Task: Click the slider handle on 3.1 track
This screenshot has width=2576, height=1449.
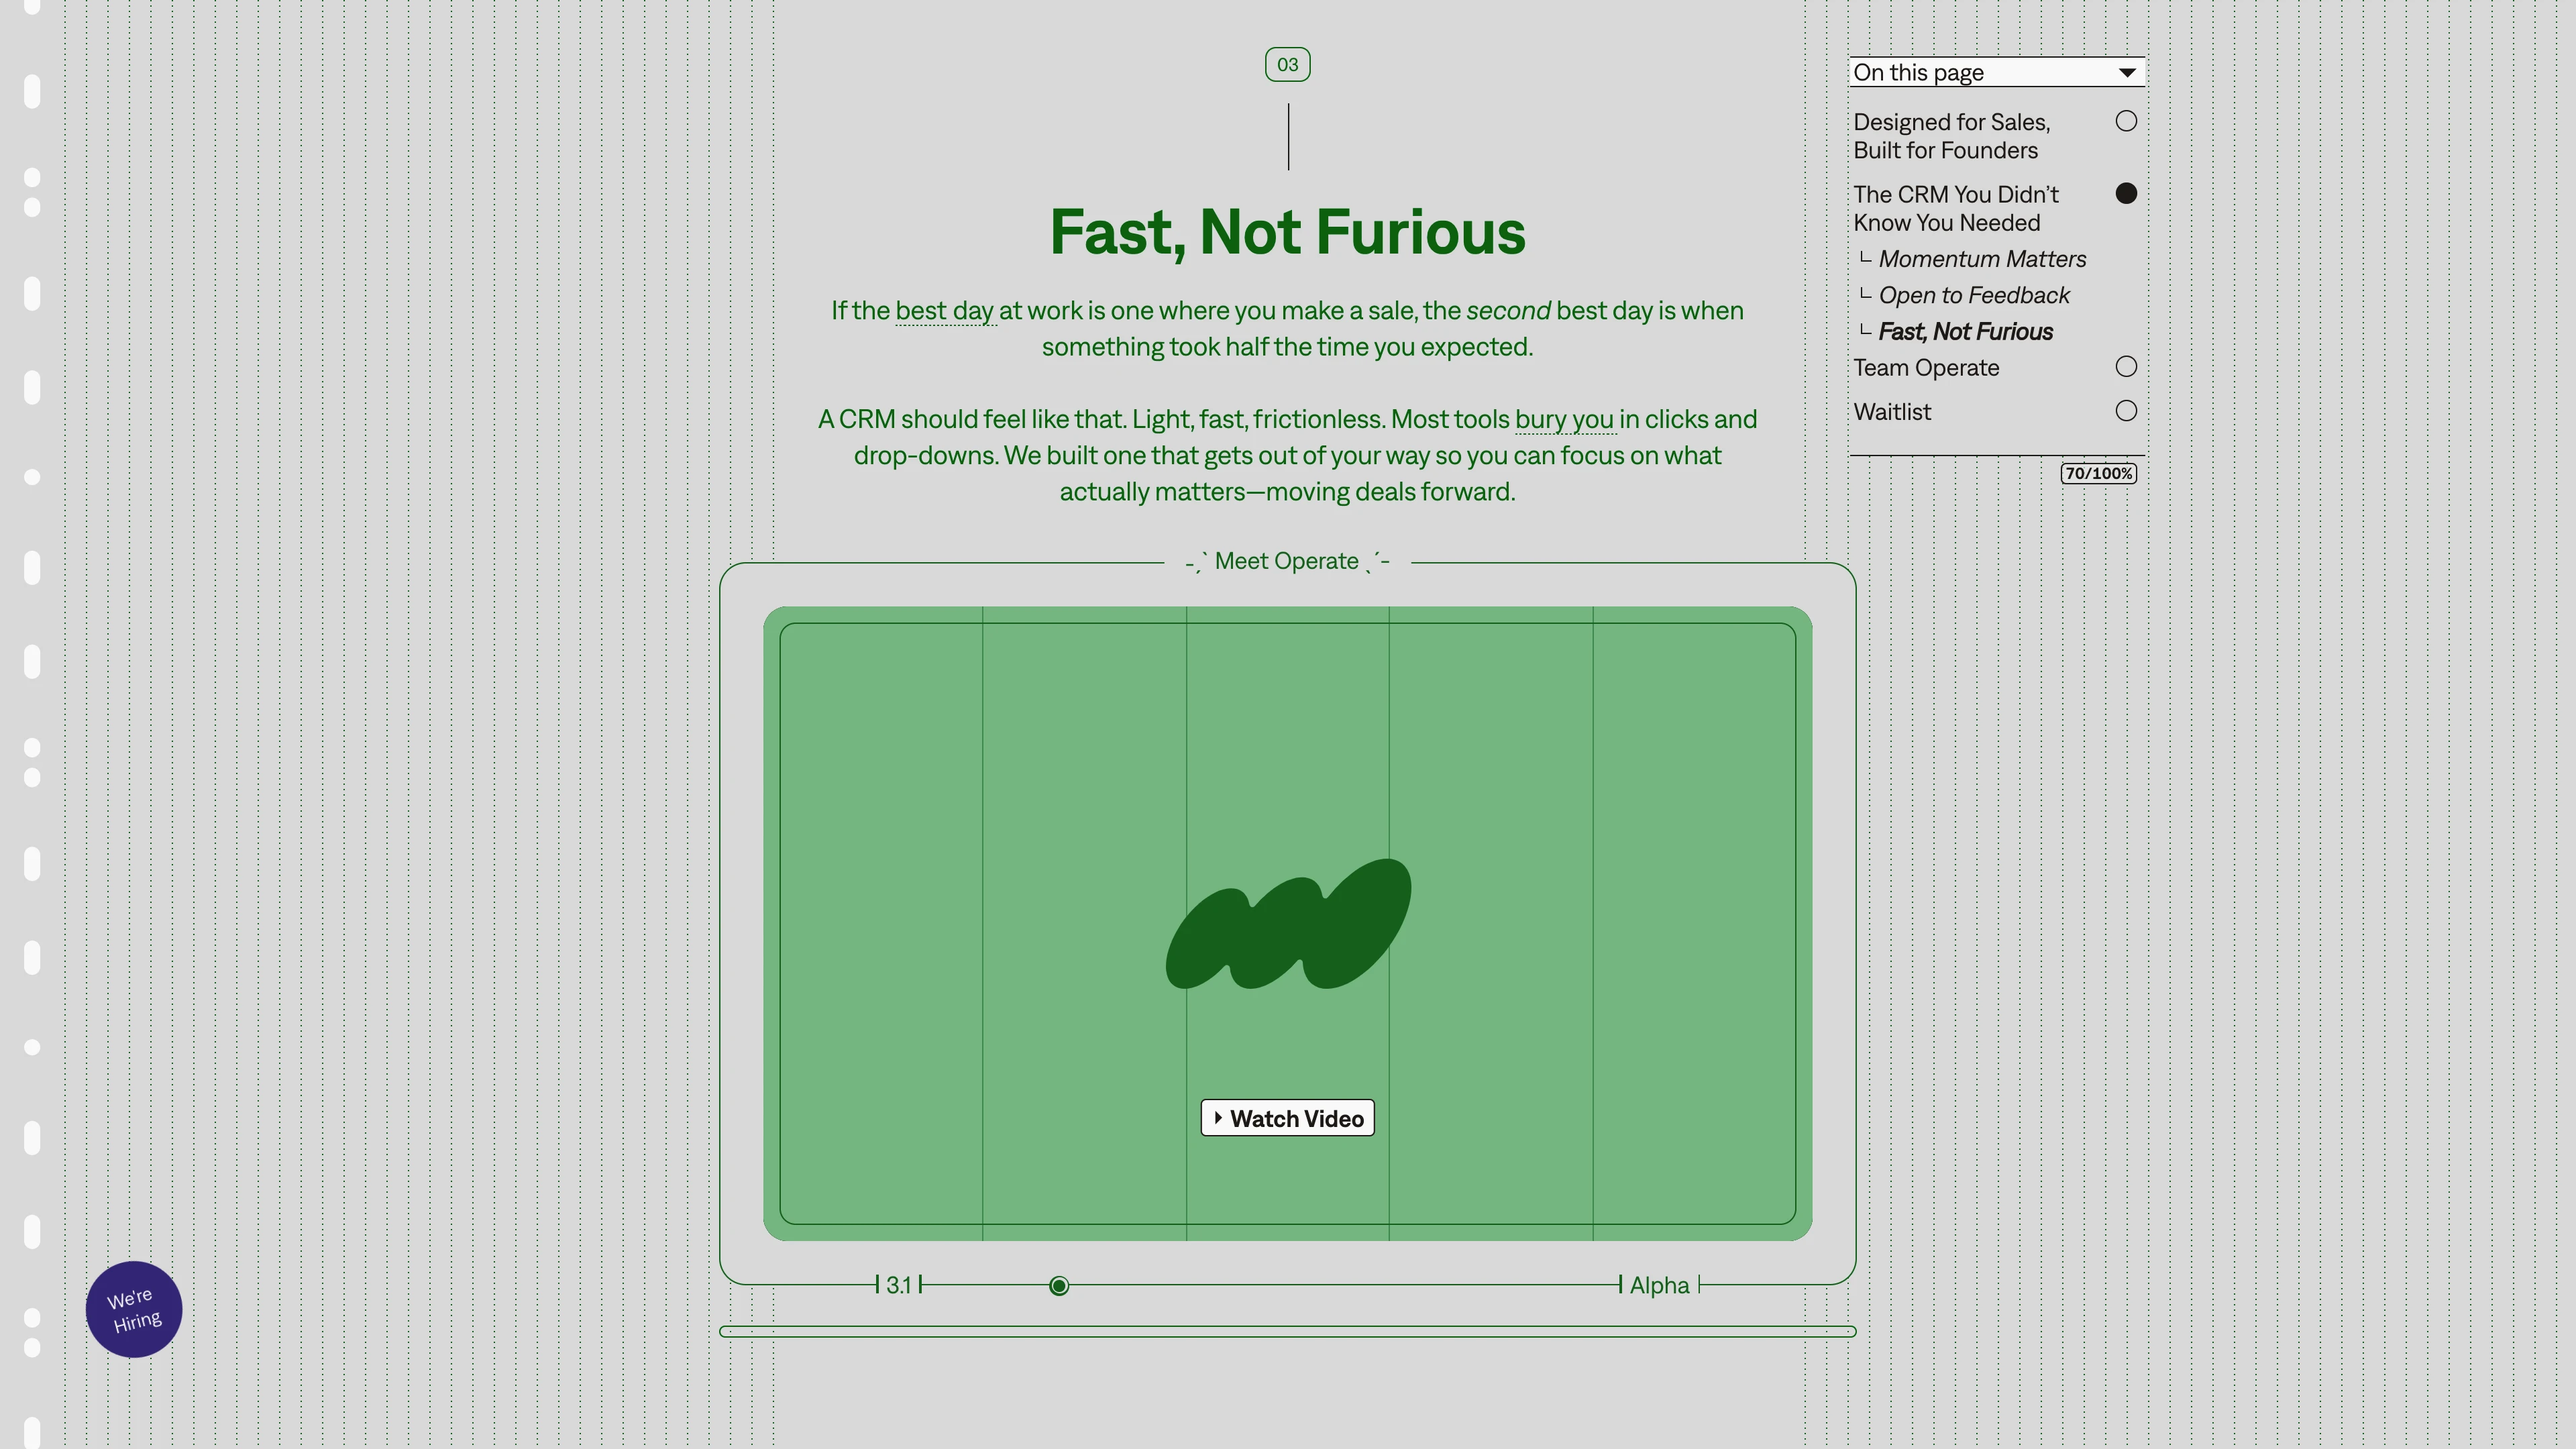Action: click(x=1059, y=1286)
